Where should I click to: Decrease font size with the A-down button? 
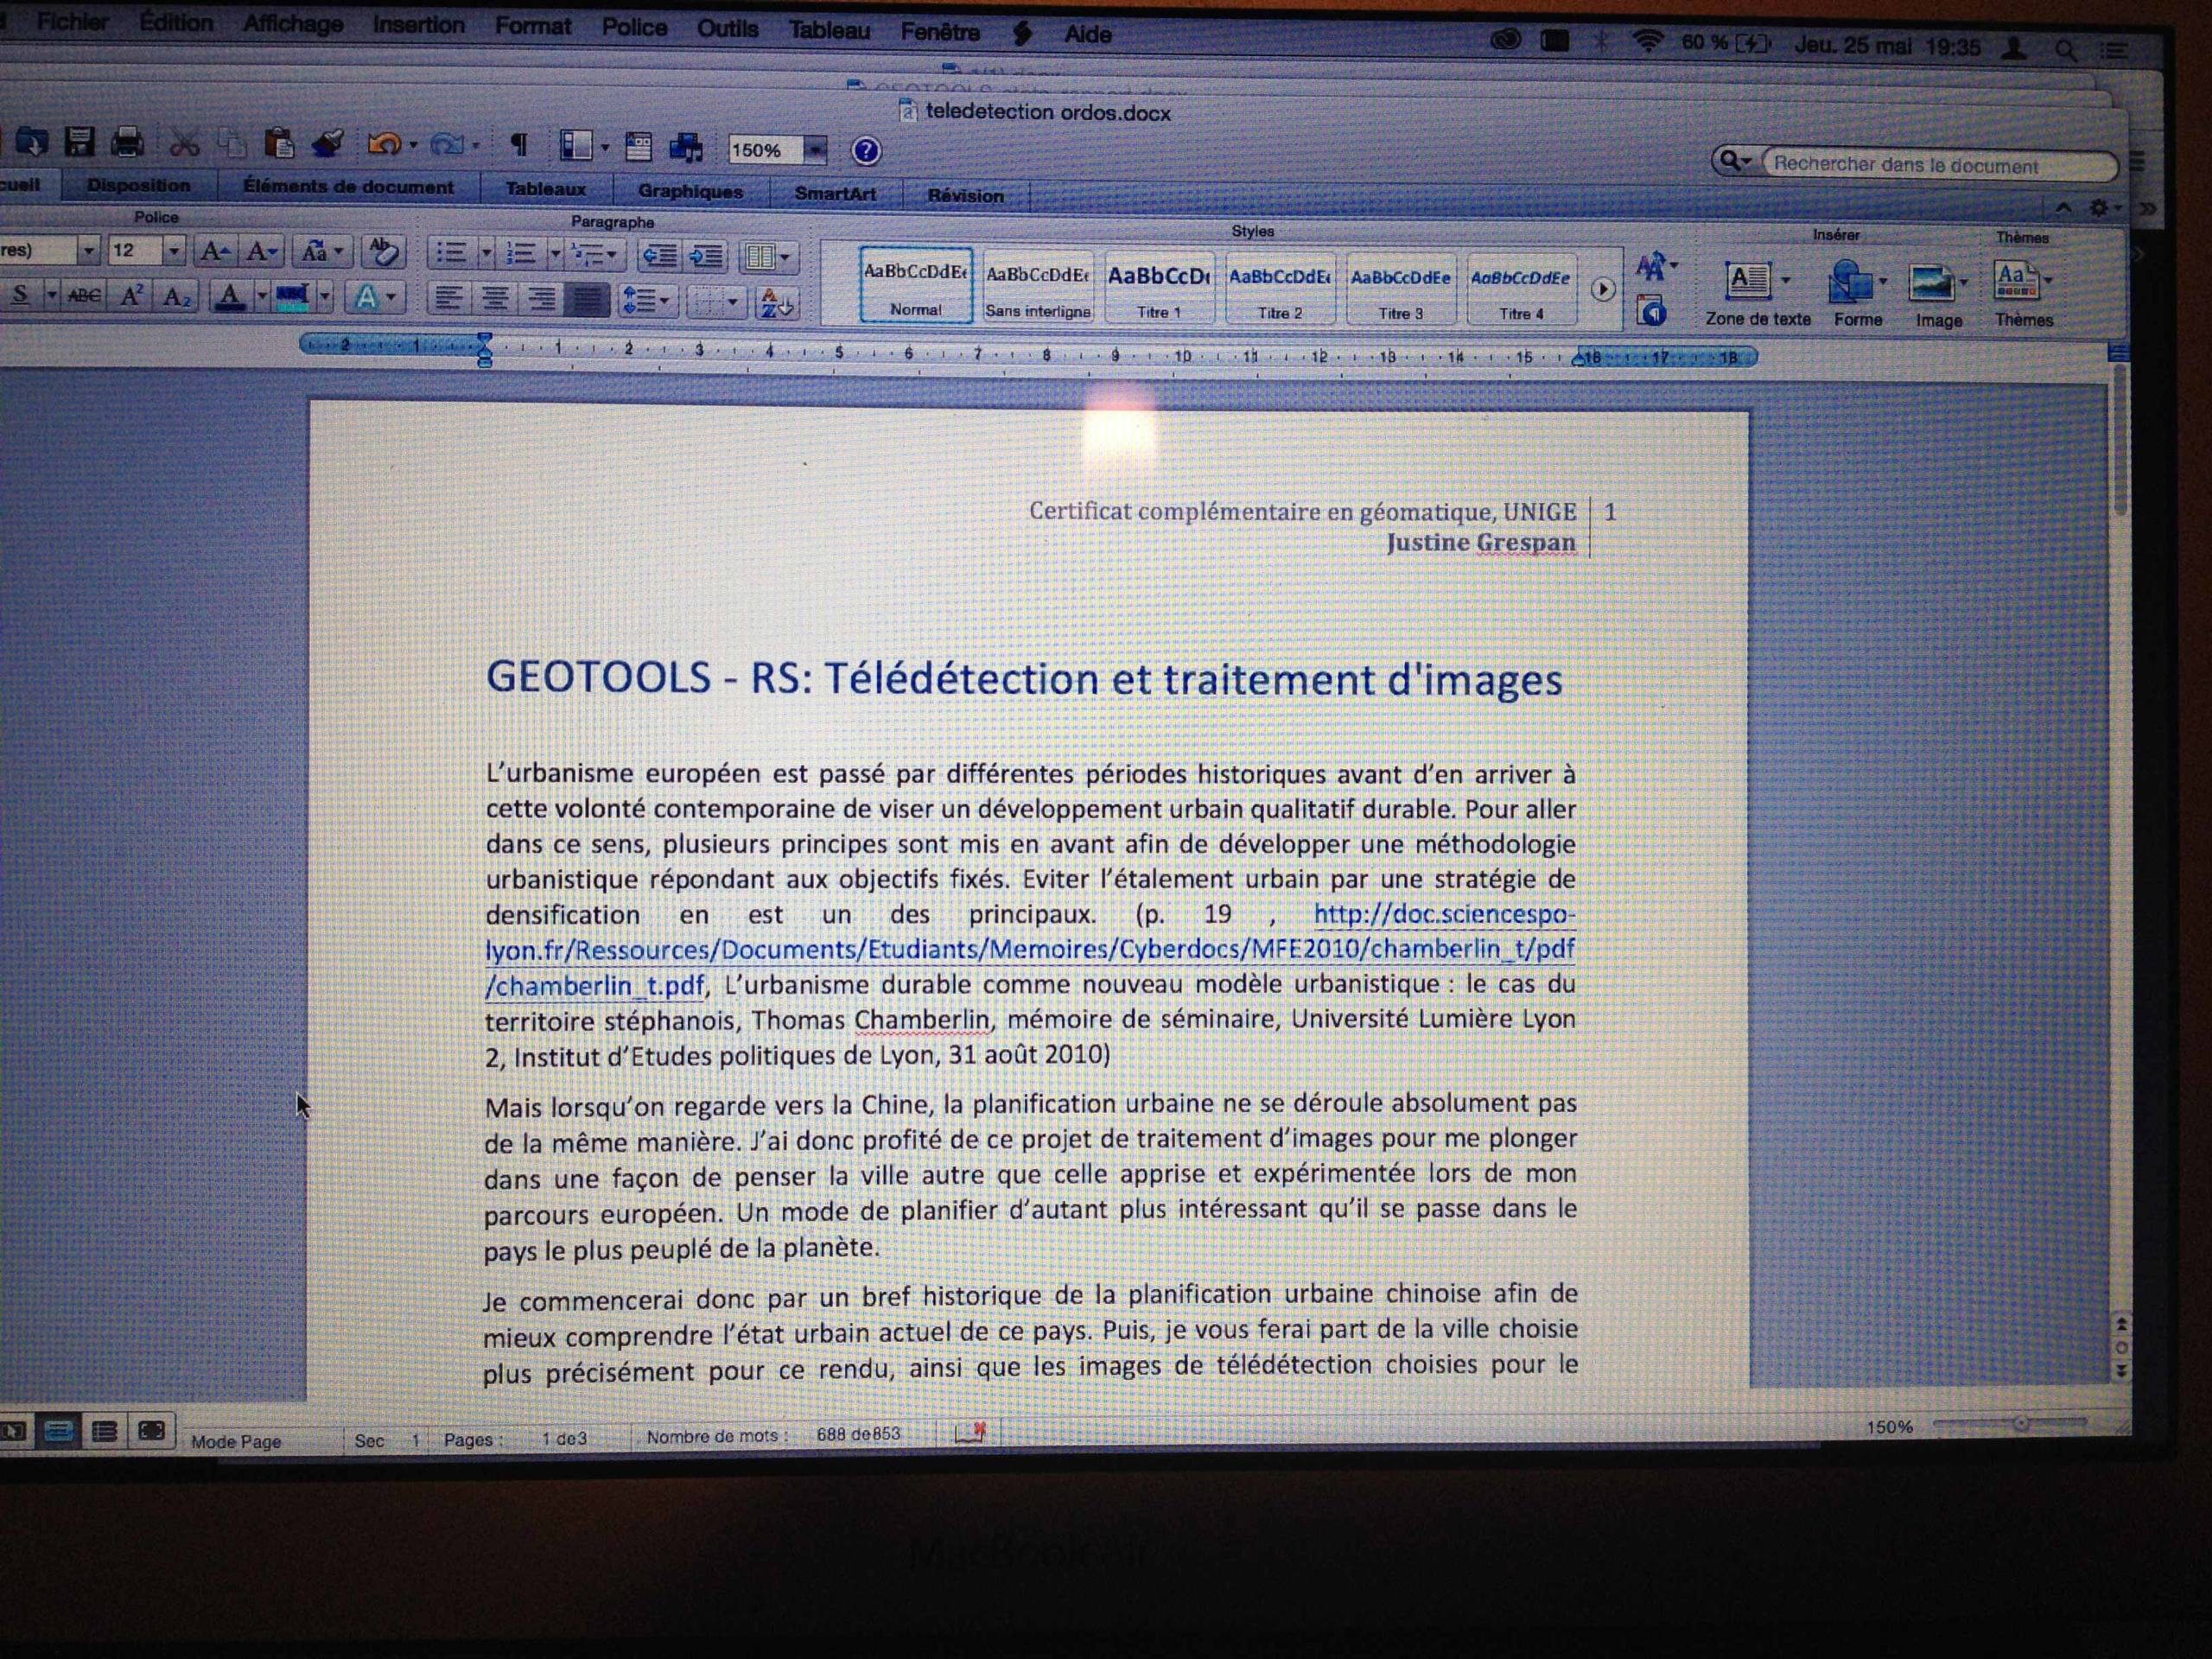(262, 252)
